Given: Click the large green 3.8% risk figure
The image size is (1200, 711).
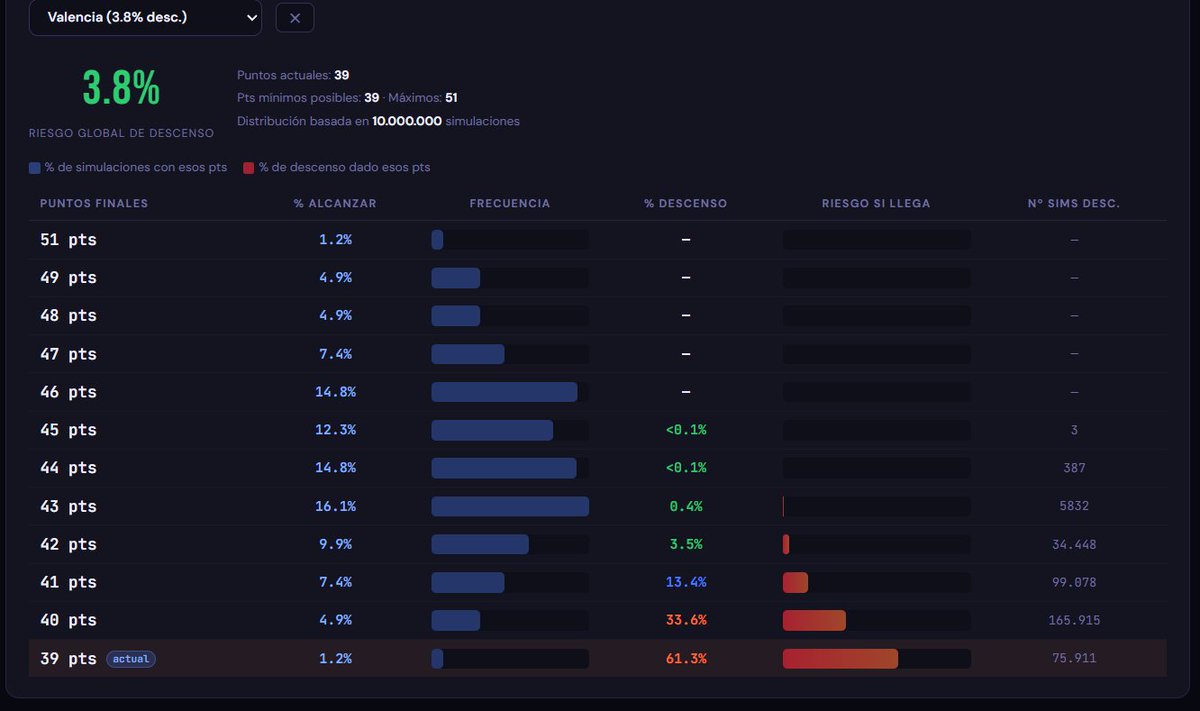Looking at the screenshot, I should (x=121, y=90).
